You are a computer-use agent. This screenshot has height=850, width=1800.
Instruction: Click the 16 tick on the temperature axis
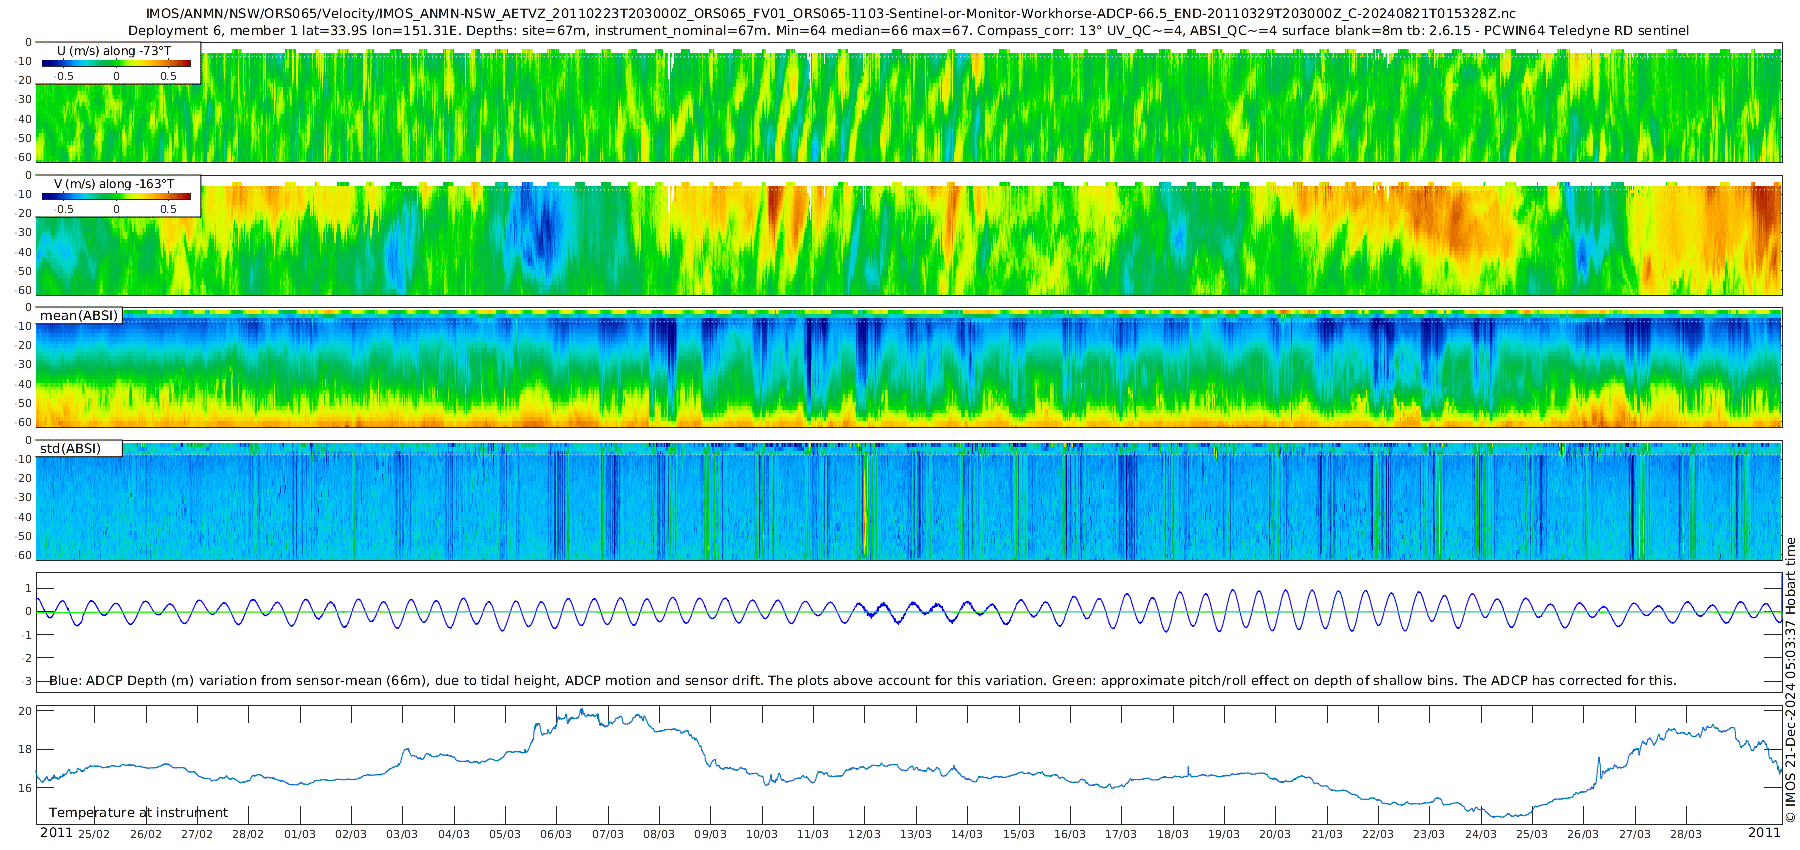tap(26, 788)
